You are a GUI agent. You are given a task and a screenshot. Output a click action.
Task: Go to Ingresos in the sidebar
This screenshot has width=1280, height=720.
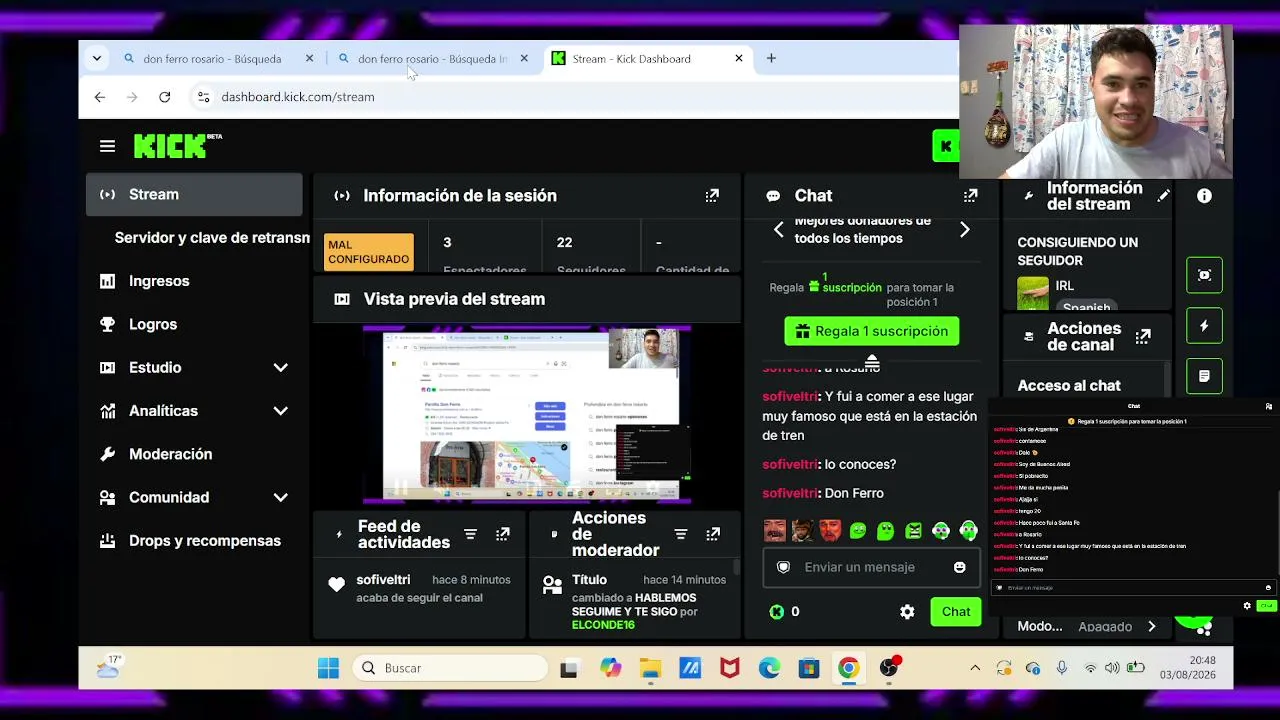(x=194, y=281)
